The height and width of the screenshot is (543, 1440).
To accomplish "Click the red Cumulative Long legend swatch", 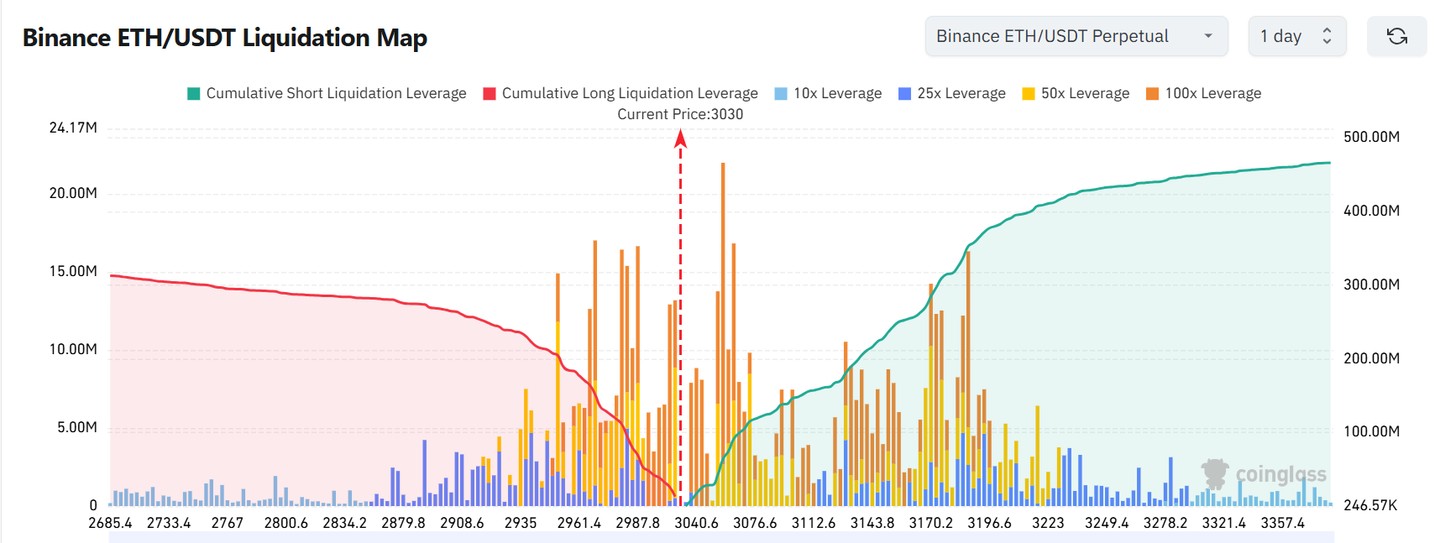I will [489, 93].
